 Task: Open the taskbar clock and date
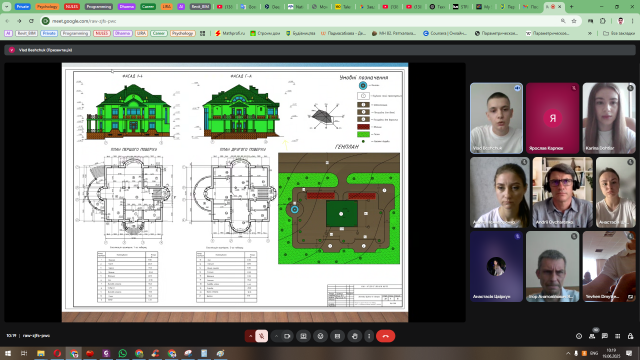(x=611, y=353)
